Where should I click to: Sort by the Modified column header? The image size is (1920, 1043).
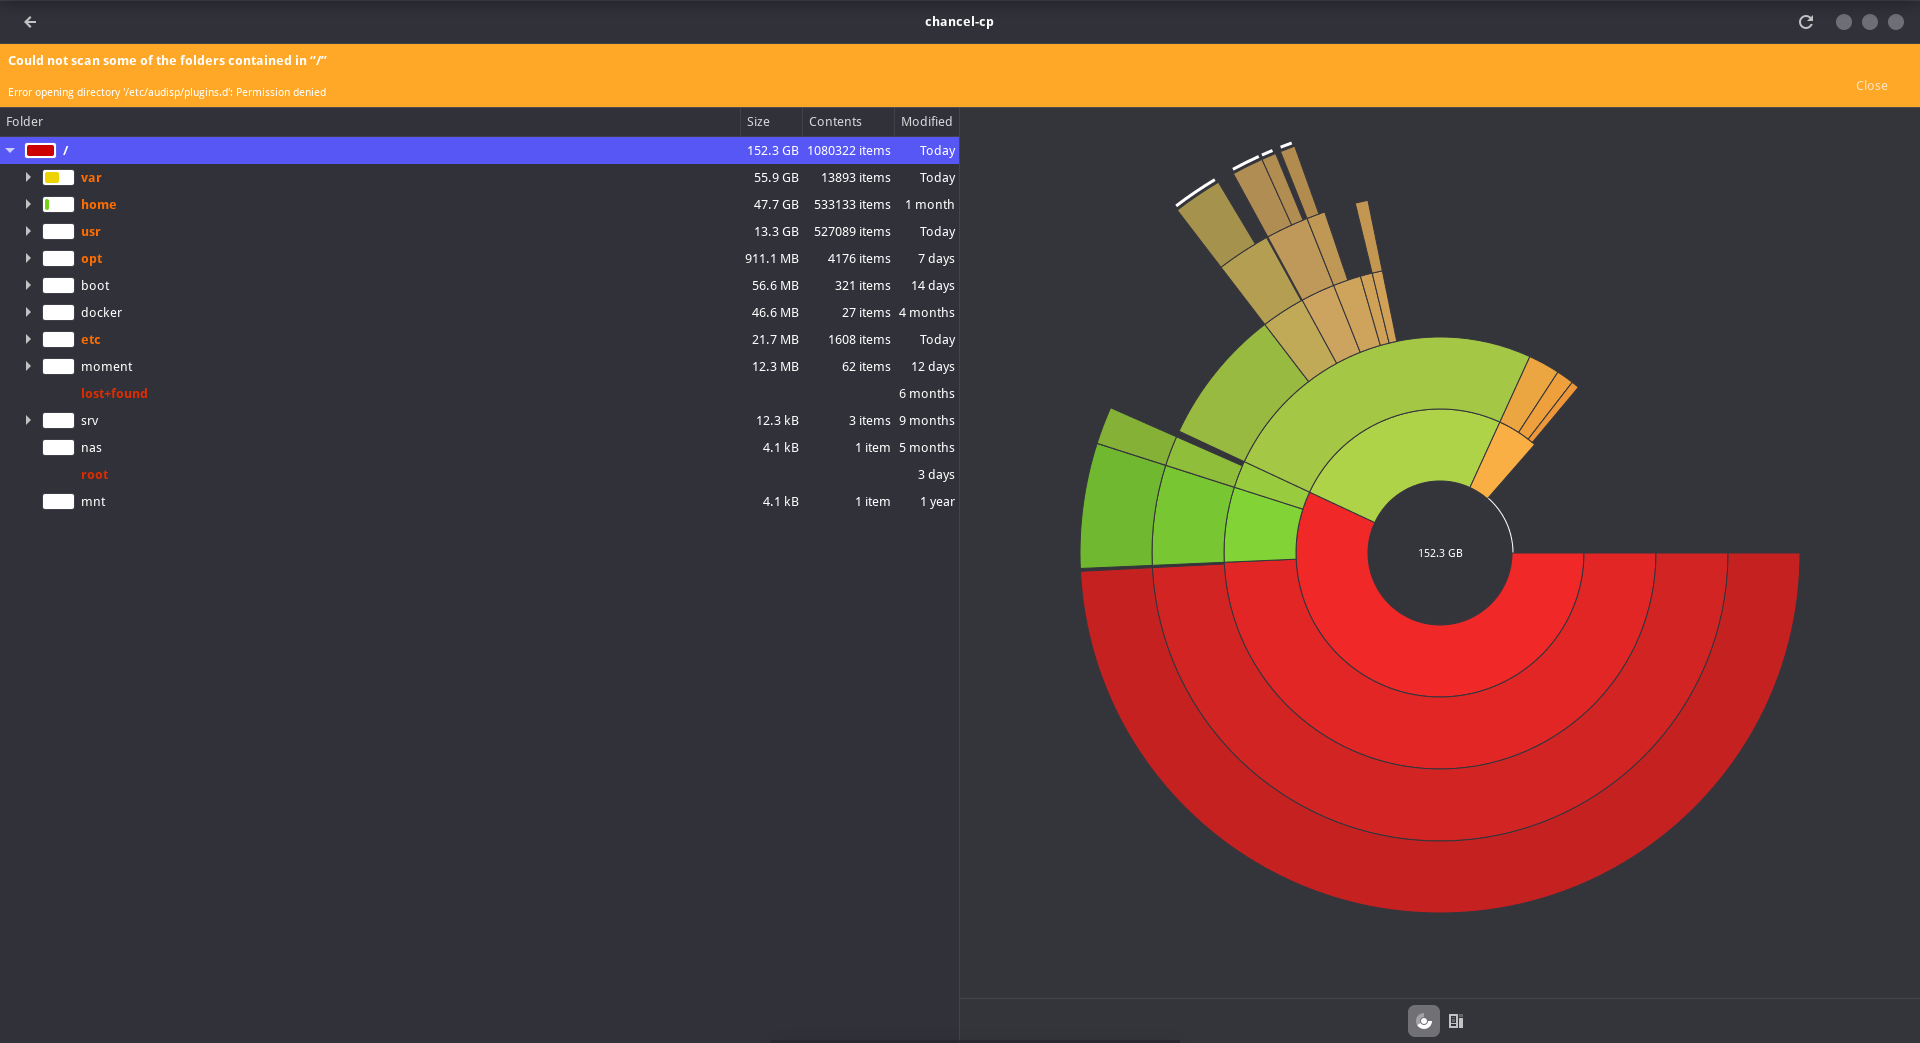pyautogui.click(x=926, y=122)
